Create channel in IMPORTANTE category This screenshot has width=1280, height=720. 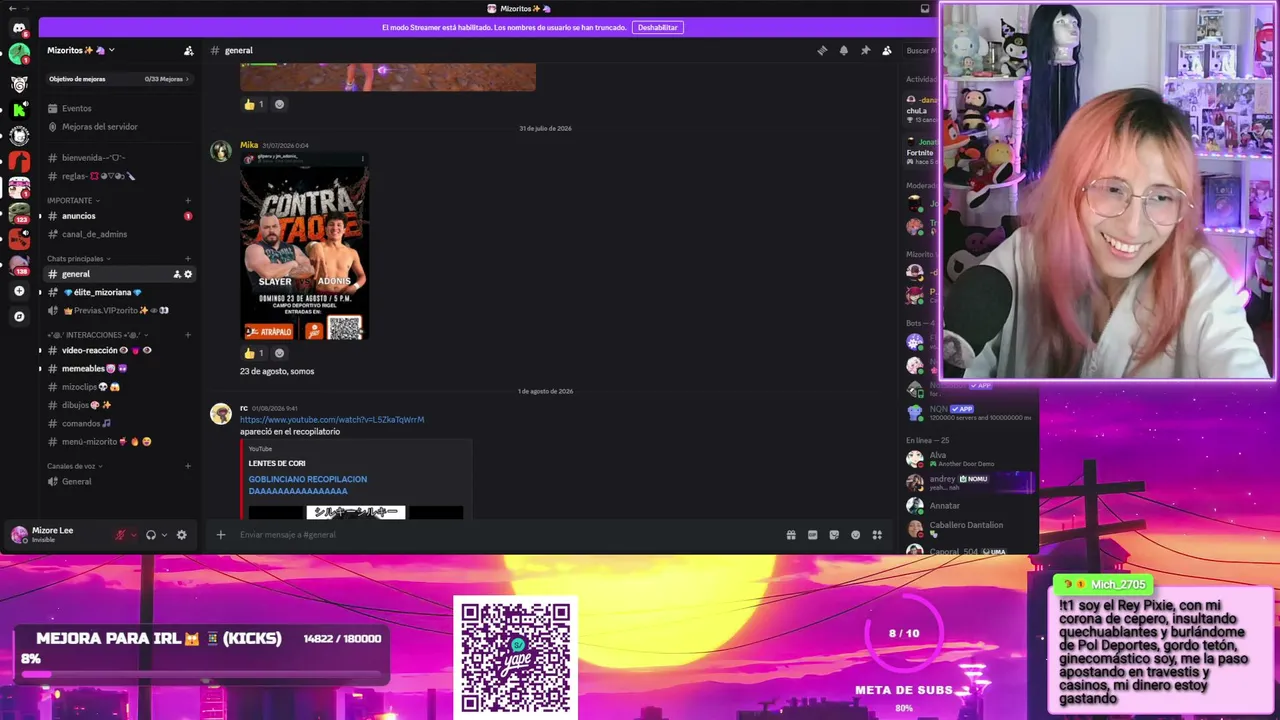188,200
